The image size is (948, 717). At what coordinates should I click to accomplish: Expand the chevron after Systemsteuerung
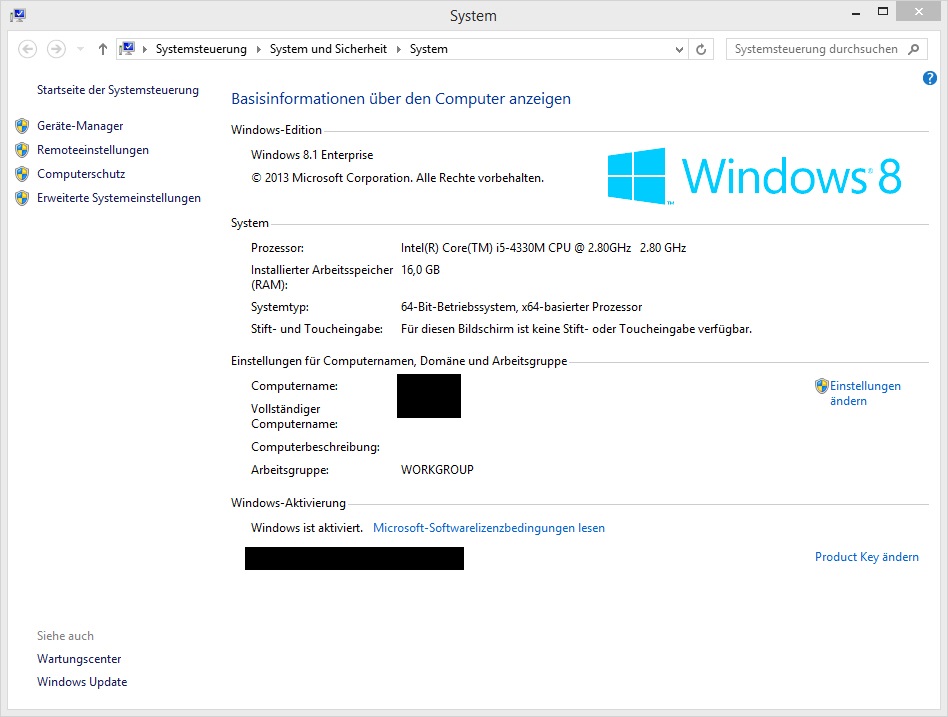pos(258,49)
